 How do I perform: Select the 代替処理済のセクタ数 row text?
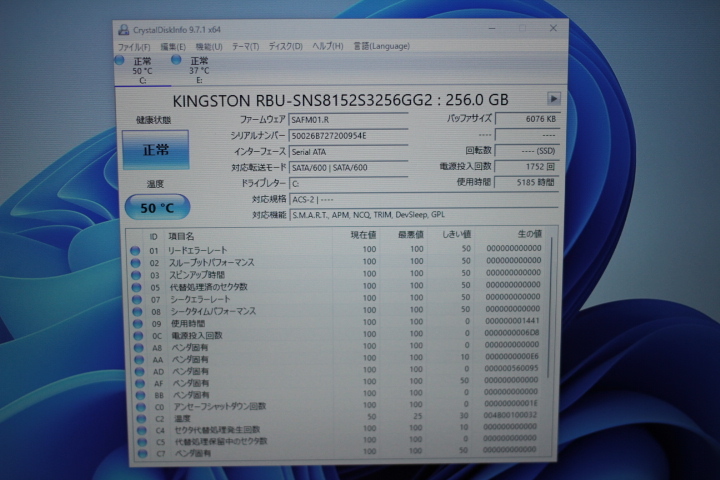pos(208,287)
